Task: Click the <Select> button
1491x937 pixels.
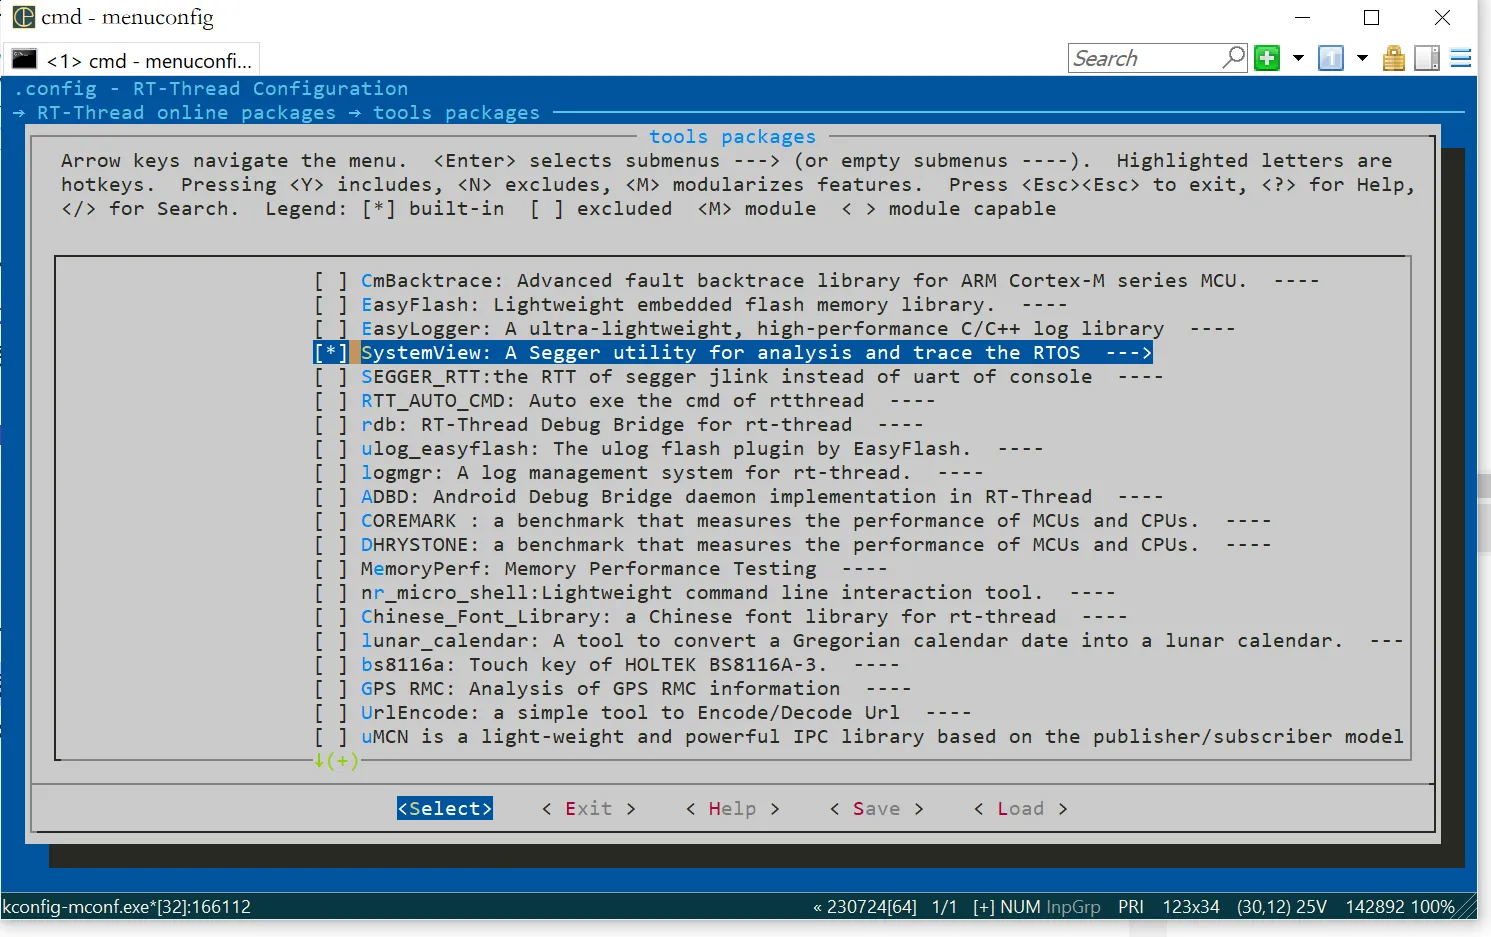Action: coord(445,809)
